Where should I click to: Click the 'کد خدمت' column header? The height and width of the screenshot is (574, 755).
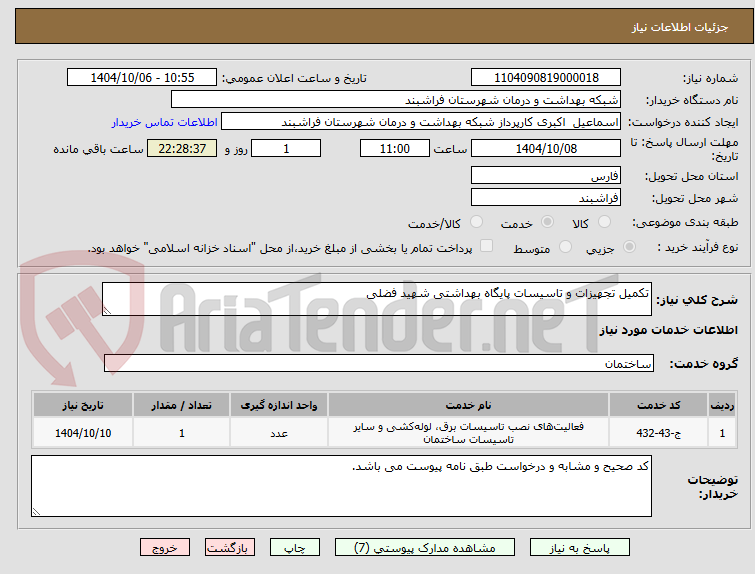tap(658, 405)
